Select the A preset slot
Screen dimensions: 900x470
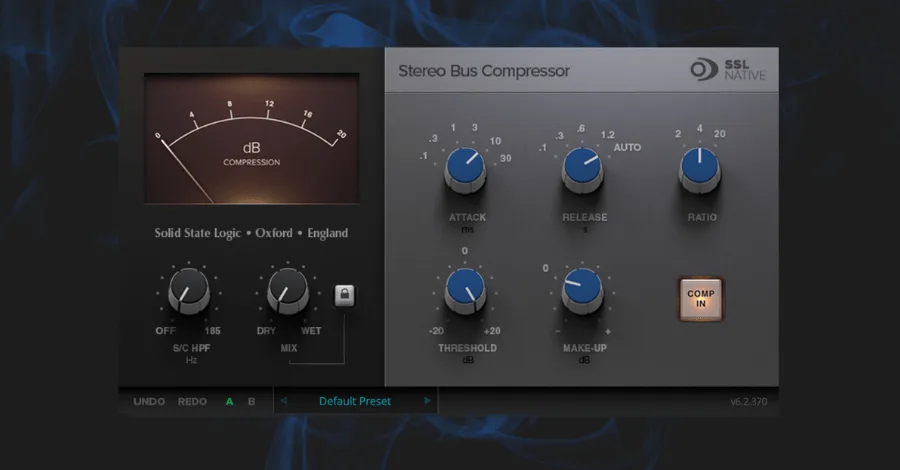pos(230,402)
